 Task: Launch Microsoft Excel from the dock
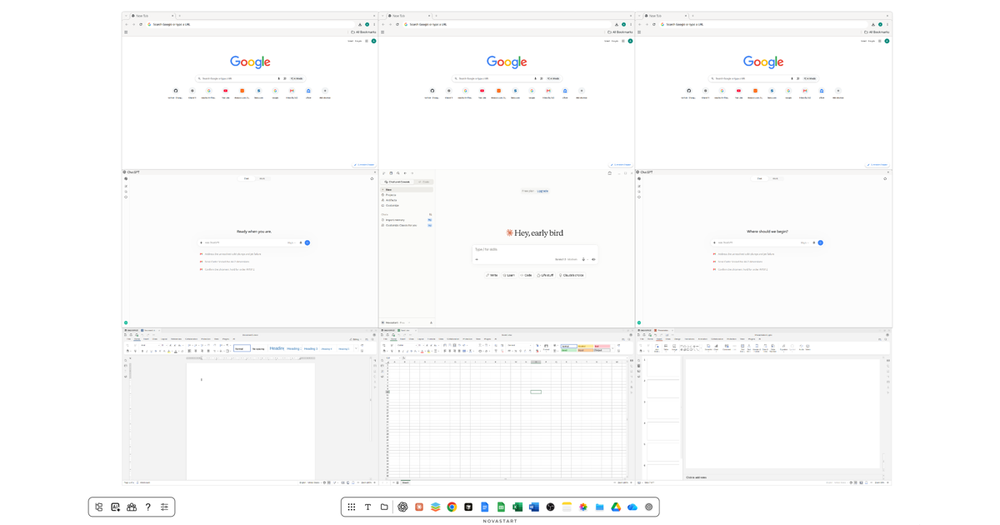pos(517,507)
